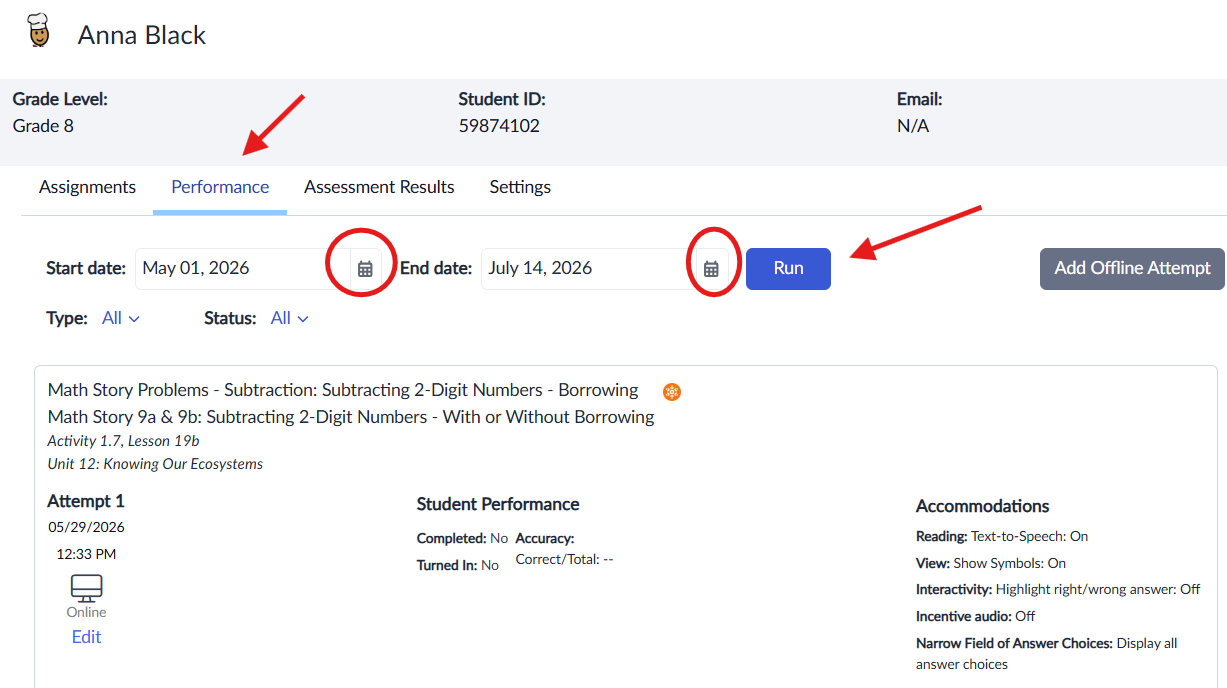Screen dimensions: 1227x688
Task: Click the Student ID number 59874102
Action: click(x=499, y=126)
